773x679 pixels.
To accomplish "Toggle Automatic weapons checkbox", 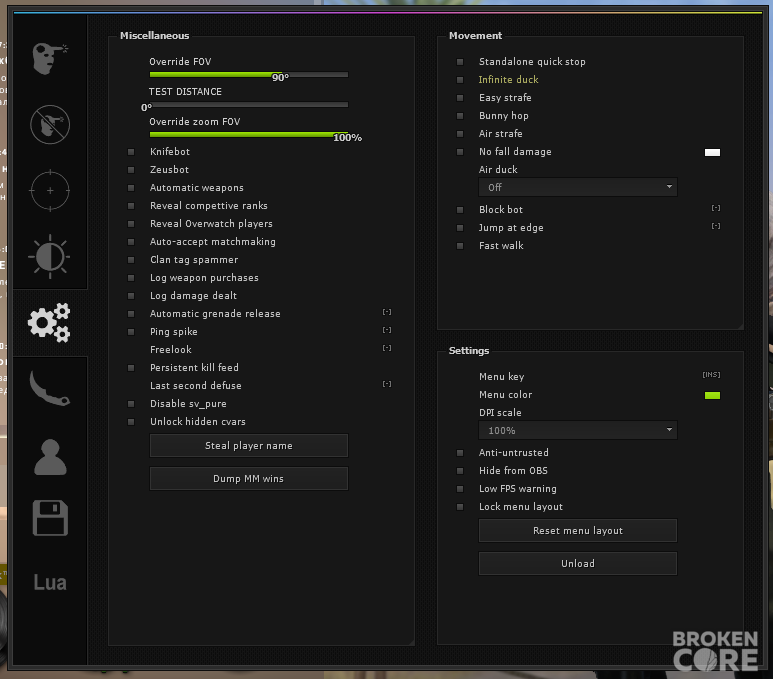I will click(131, 188).
